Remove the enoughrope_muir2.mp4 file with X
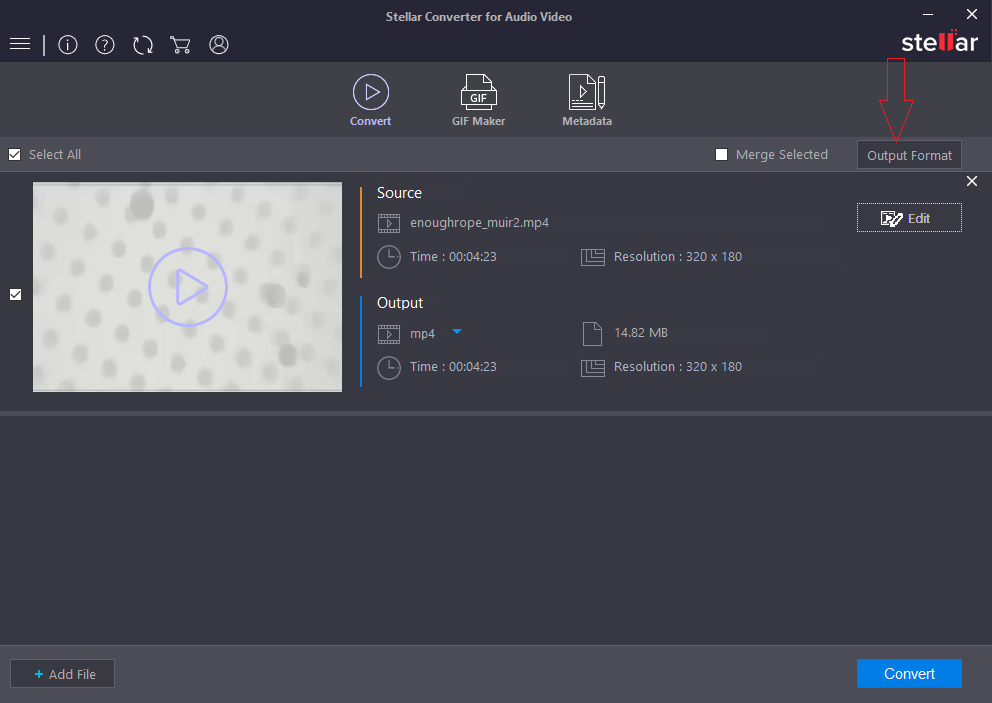The image size is (992, 703). (x=972, y=181)
